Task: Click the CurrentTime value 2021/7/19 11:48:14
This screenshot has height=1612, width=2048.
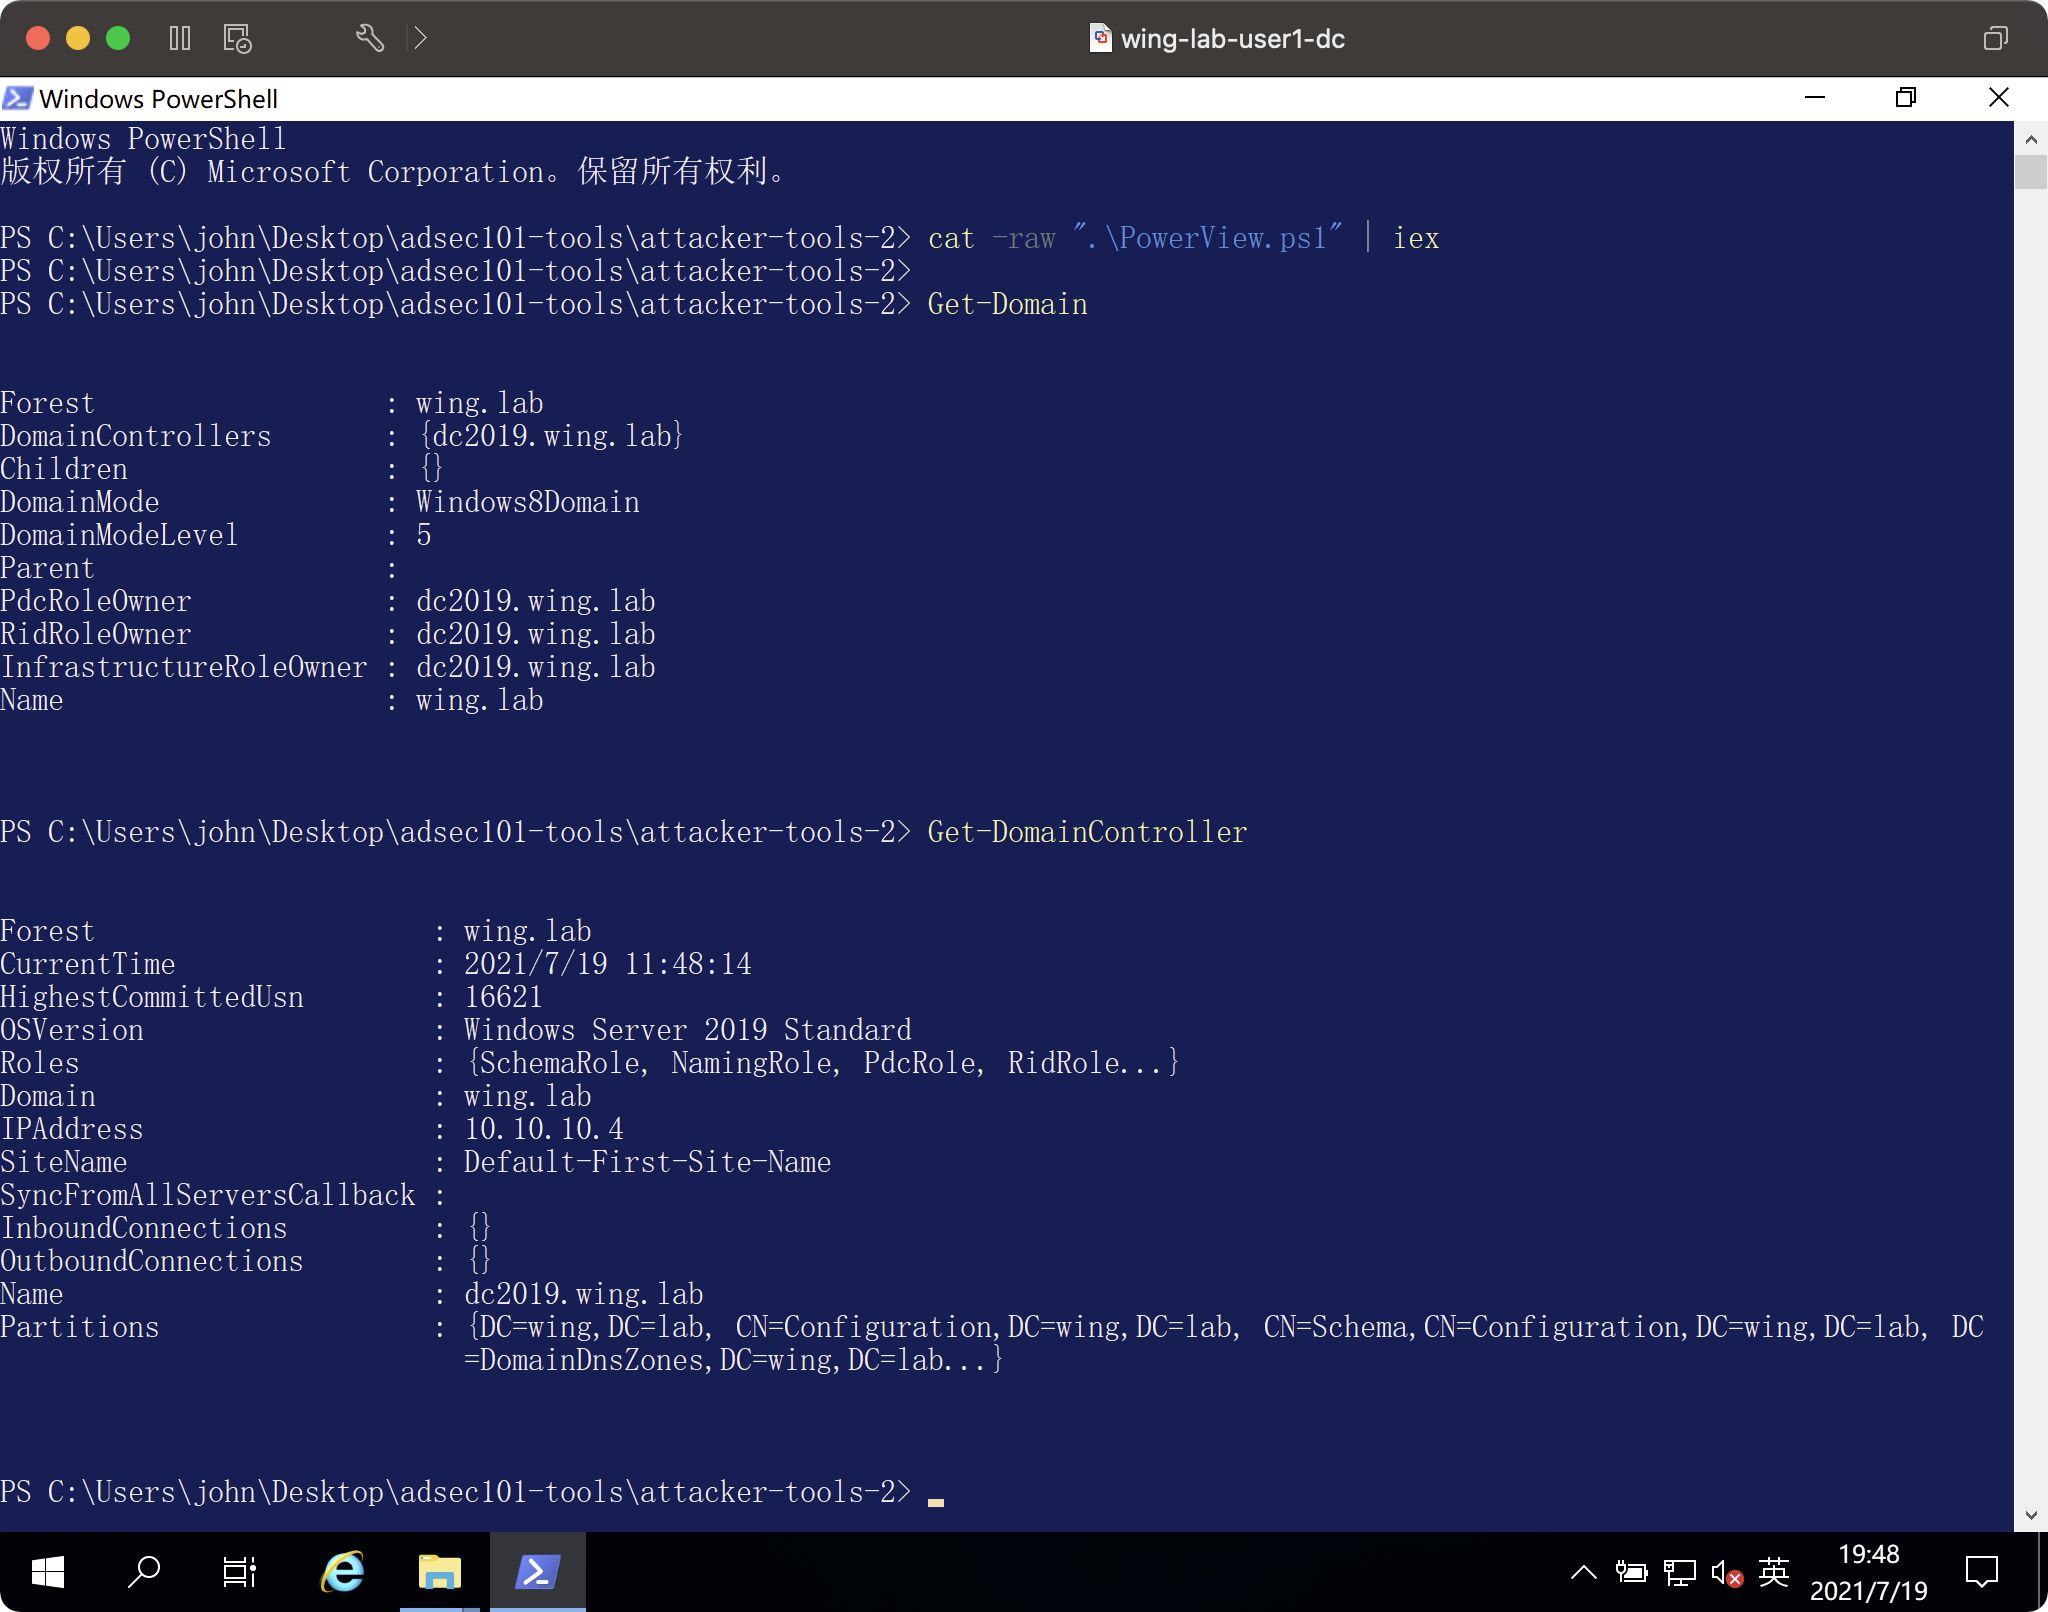Action: (x=607, y=964)
